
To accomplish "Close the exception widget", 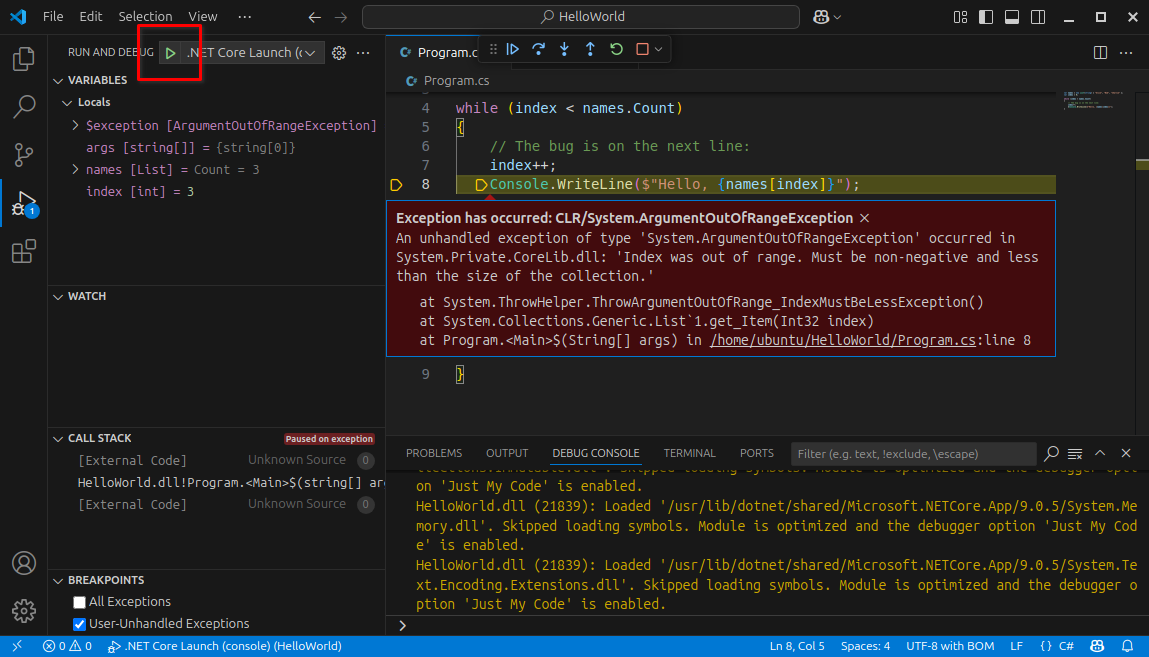I will pos(865,218).
